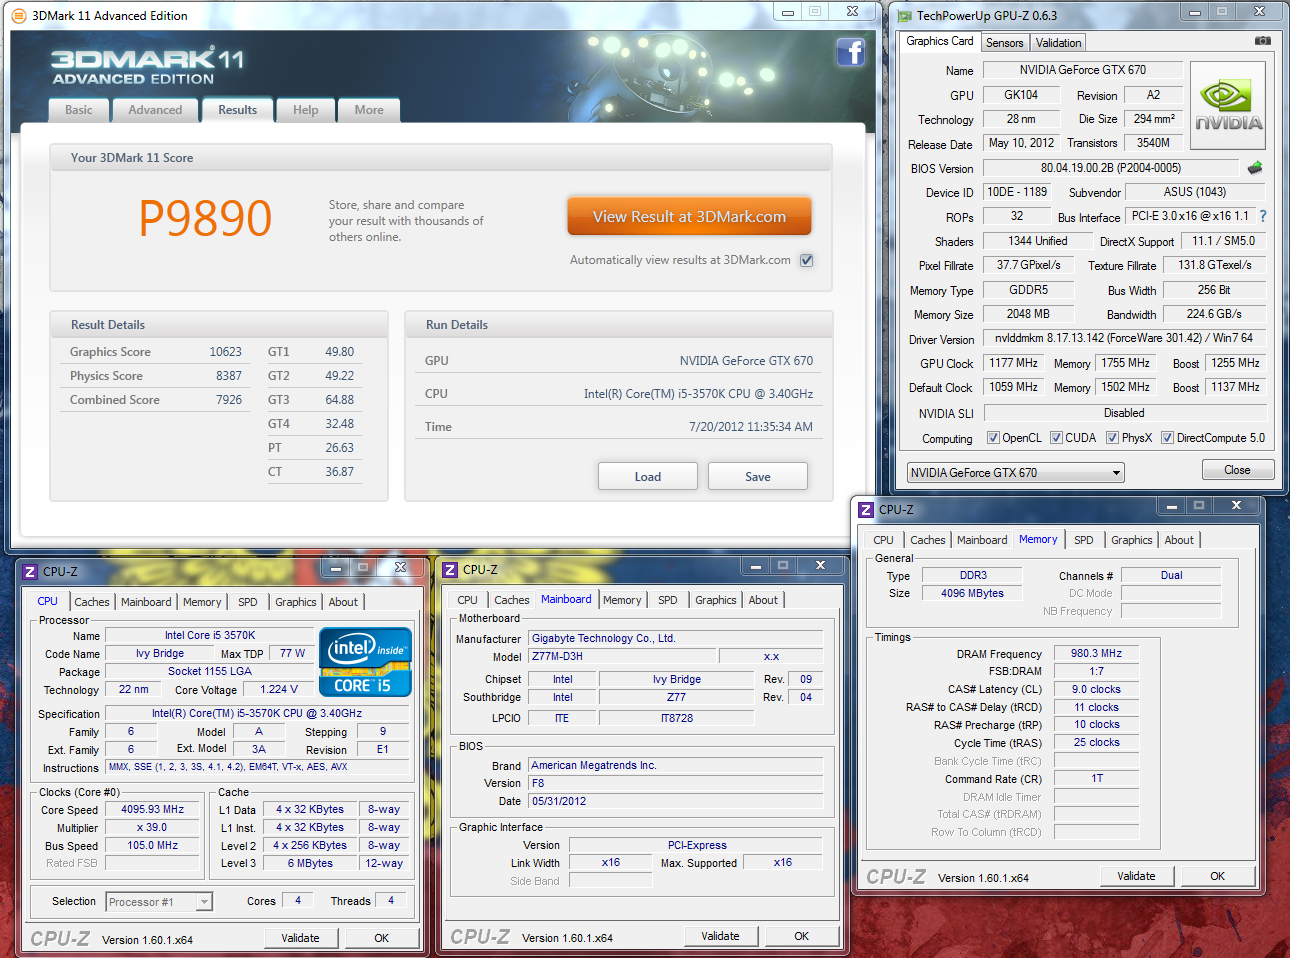Click the Save button in Run Details
1290x958 pixels.
(x=758, y=477)
